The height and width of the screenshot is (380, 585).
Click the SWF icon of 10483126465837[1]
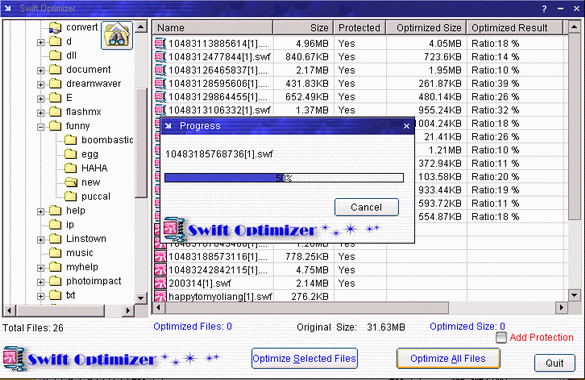[160, 70]
